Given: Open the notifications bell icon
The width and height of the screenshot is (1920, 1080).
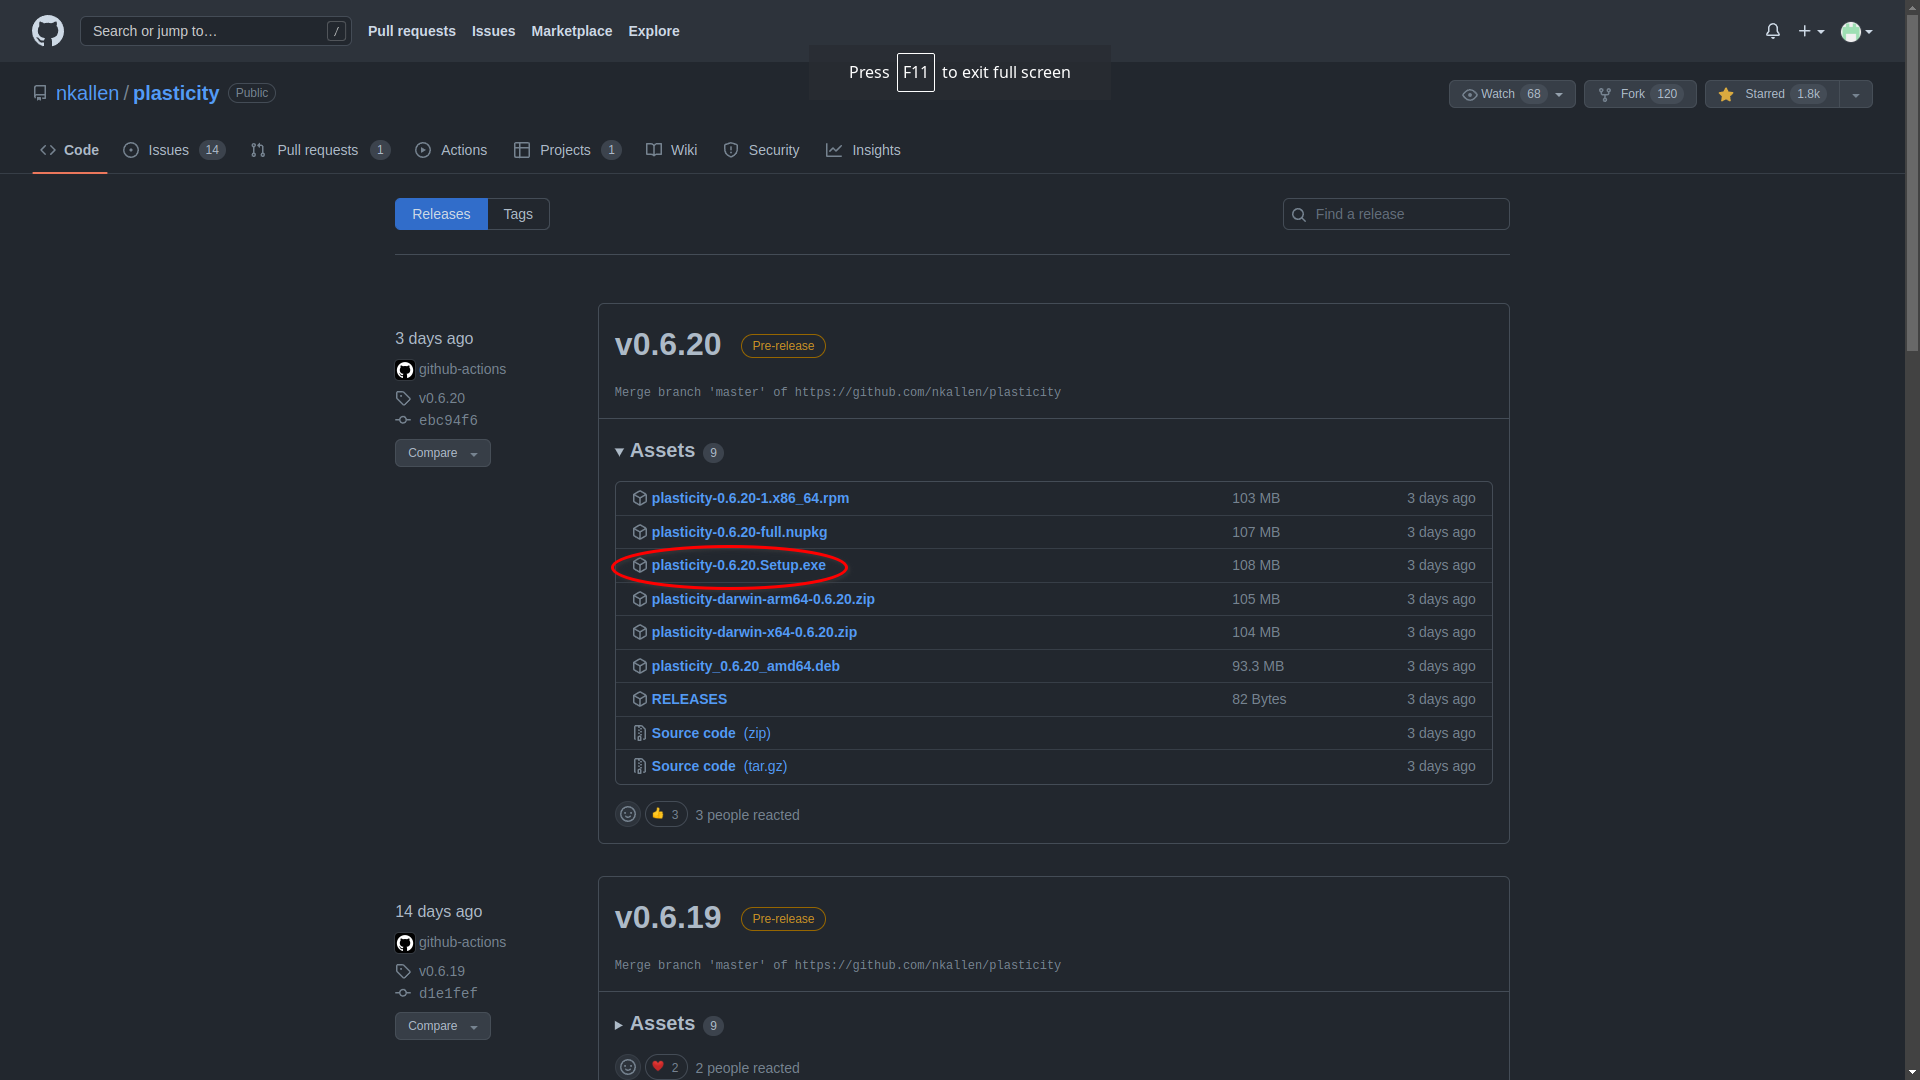Looking at the screenshot, I should pyautogui.click(x=1772, y=31).
